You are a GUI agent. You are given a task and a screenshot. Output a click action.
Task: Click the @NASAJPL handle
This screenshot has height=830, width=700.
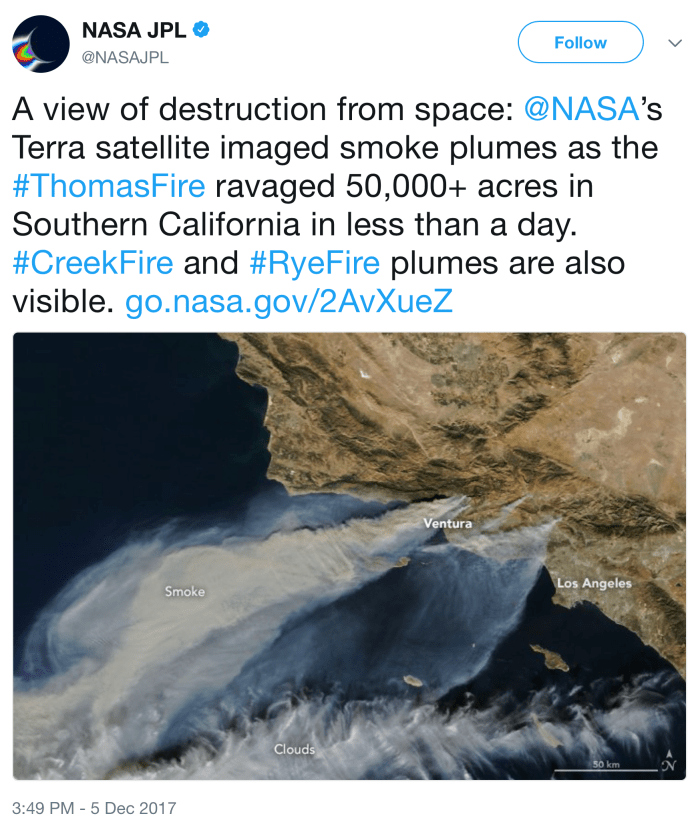(x=124, y=57)
